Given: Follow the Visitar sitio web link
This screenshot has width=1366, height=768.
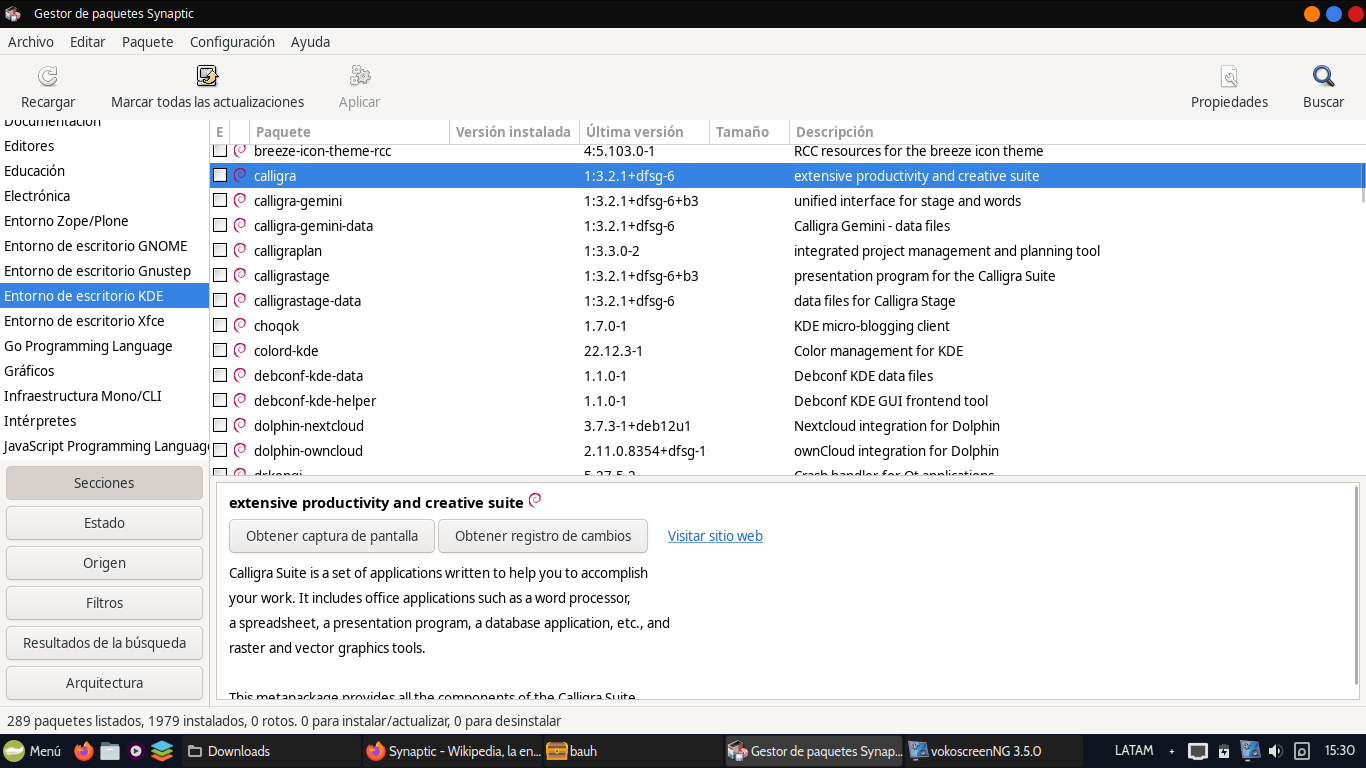Looking at the screenshot, I should pos(715,536).
